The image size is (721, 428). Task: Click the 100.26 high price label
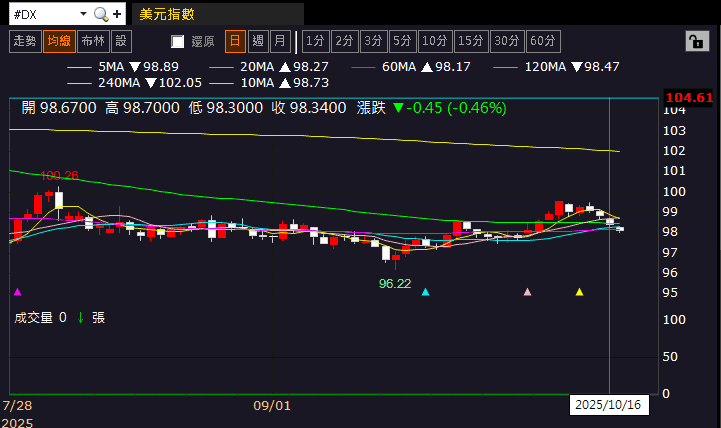pos(59,176)
